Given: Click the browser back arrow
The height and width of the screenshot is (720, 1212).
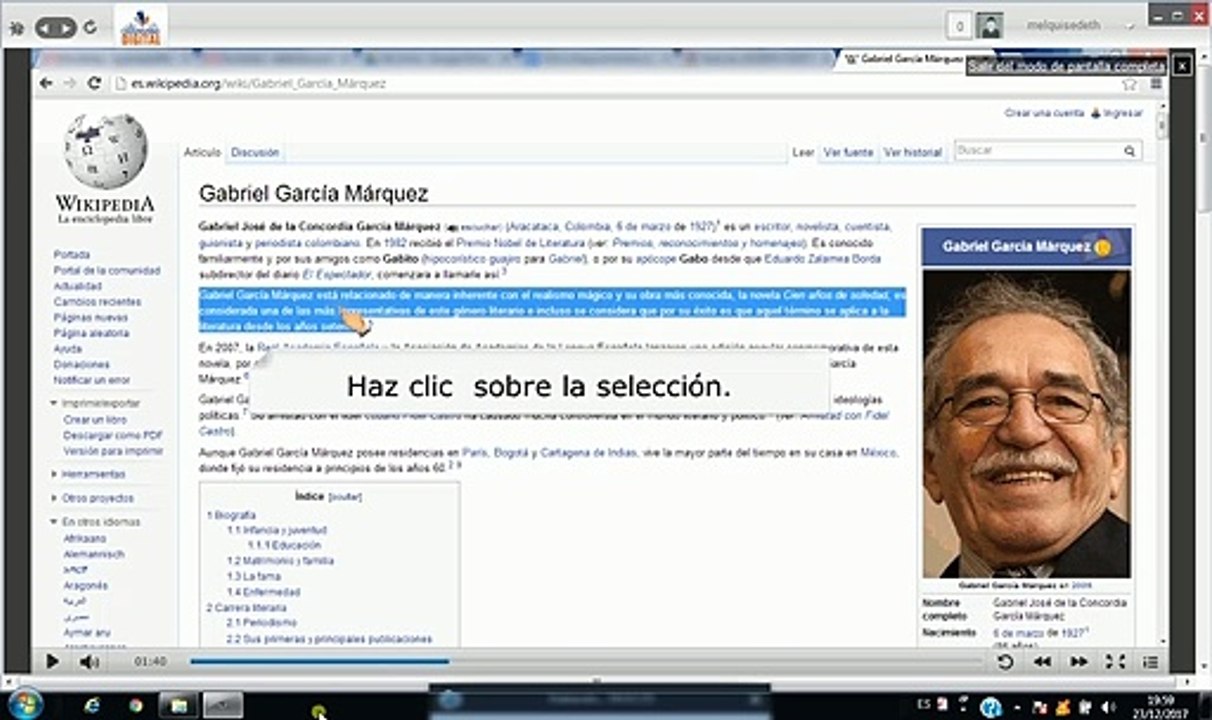Looking at the screenshot, I should coord(46,83).
